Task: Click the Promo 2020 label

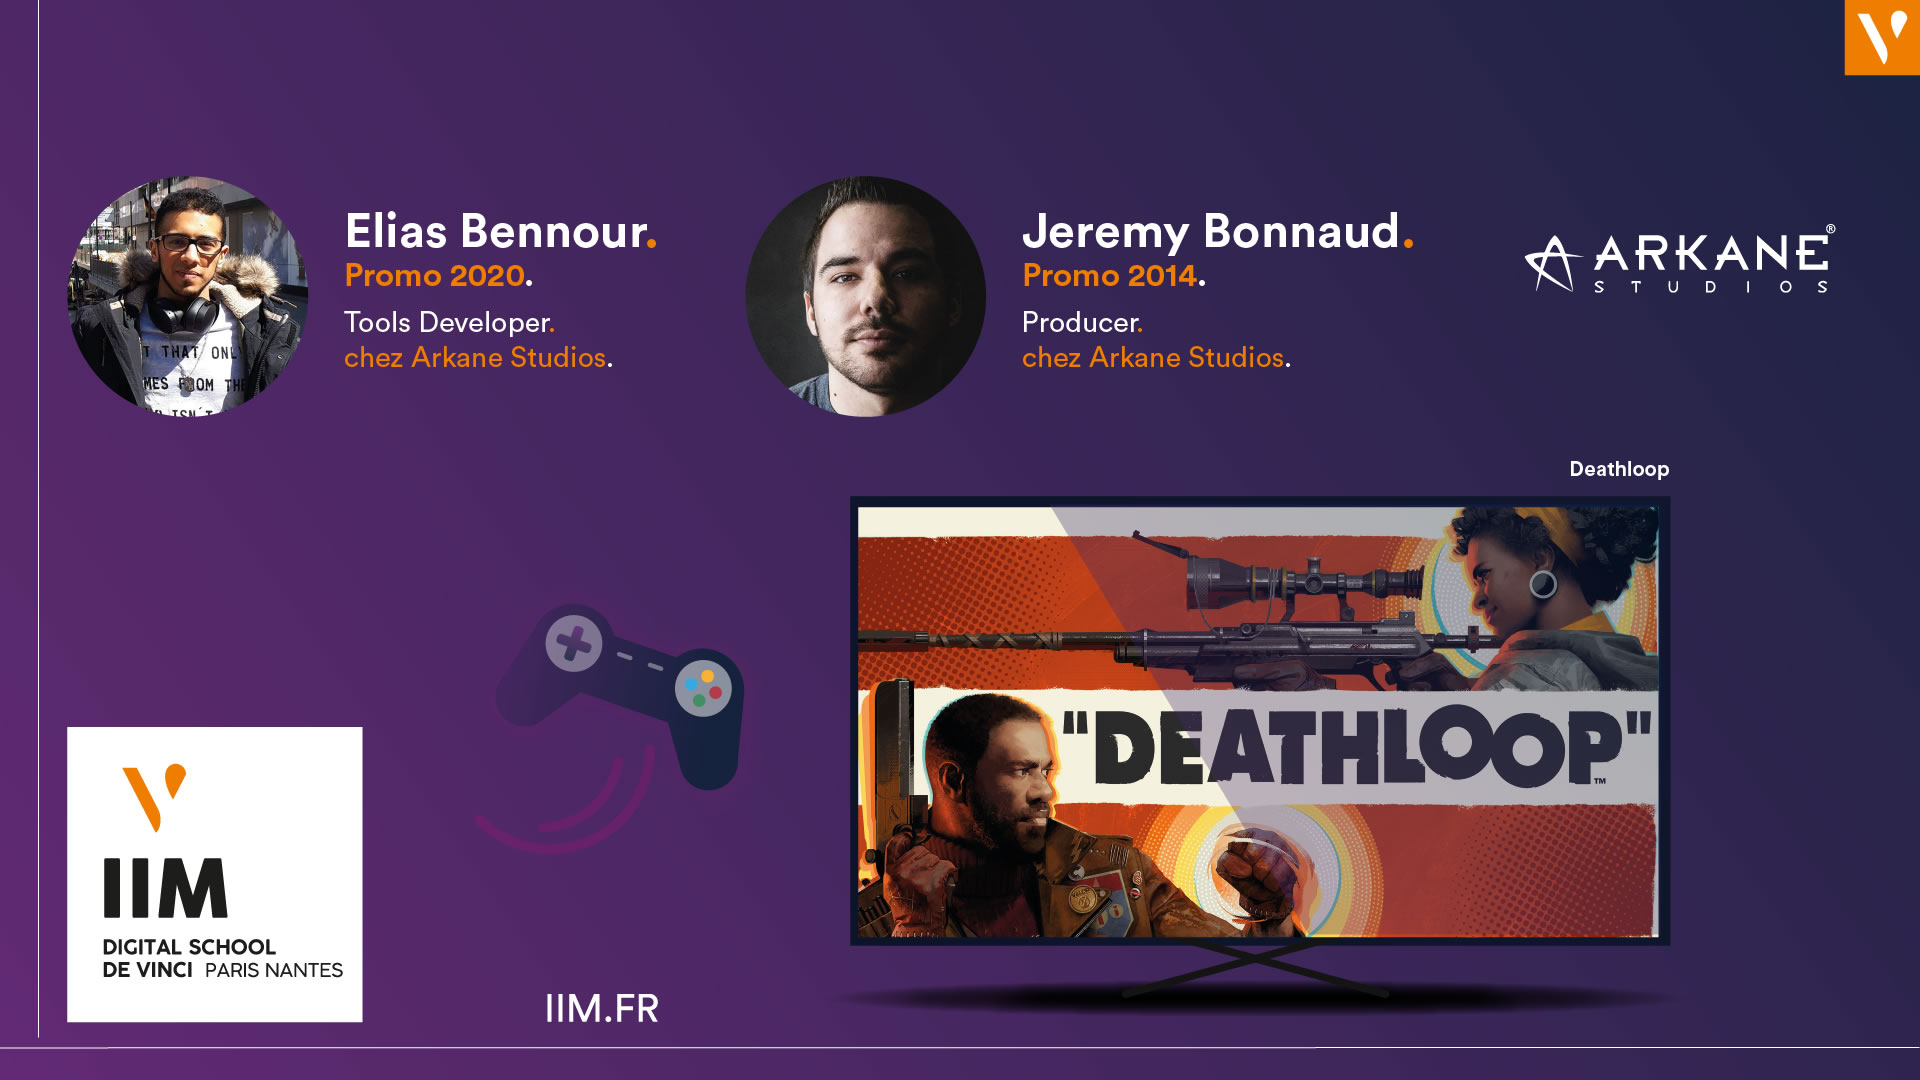Action: [x=437, y=275]
